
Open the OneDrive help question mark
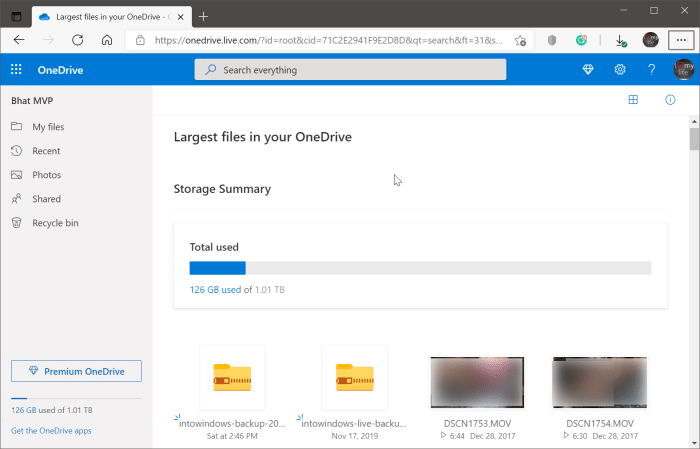(x=651, y=70)
